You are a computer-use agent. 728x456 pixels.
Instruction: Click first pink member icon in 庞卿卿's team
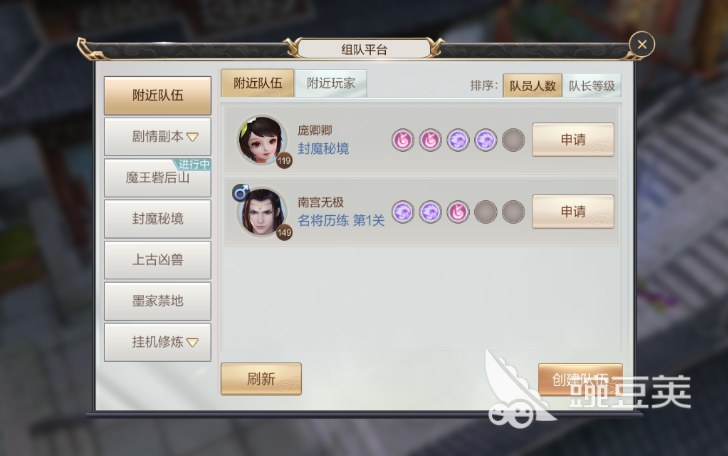[403, 140]
